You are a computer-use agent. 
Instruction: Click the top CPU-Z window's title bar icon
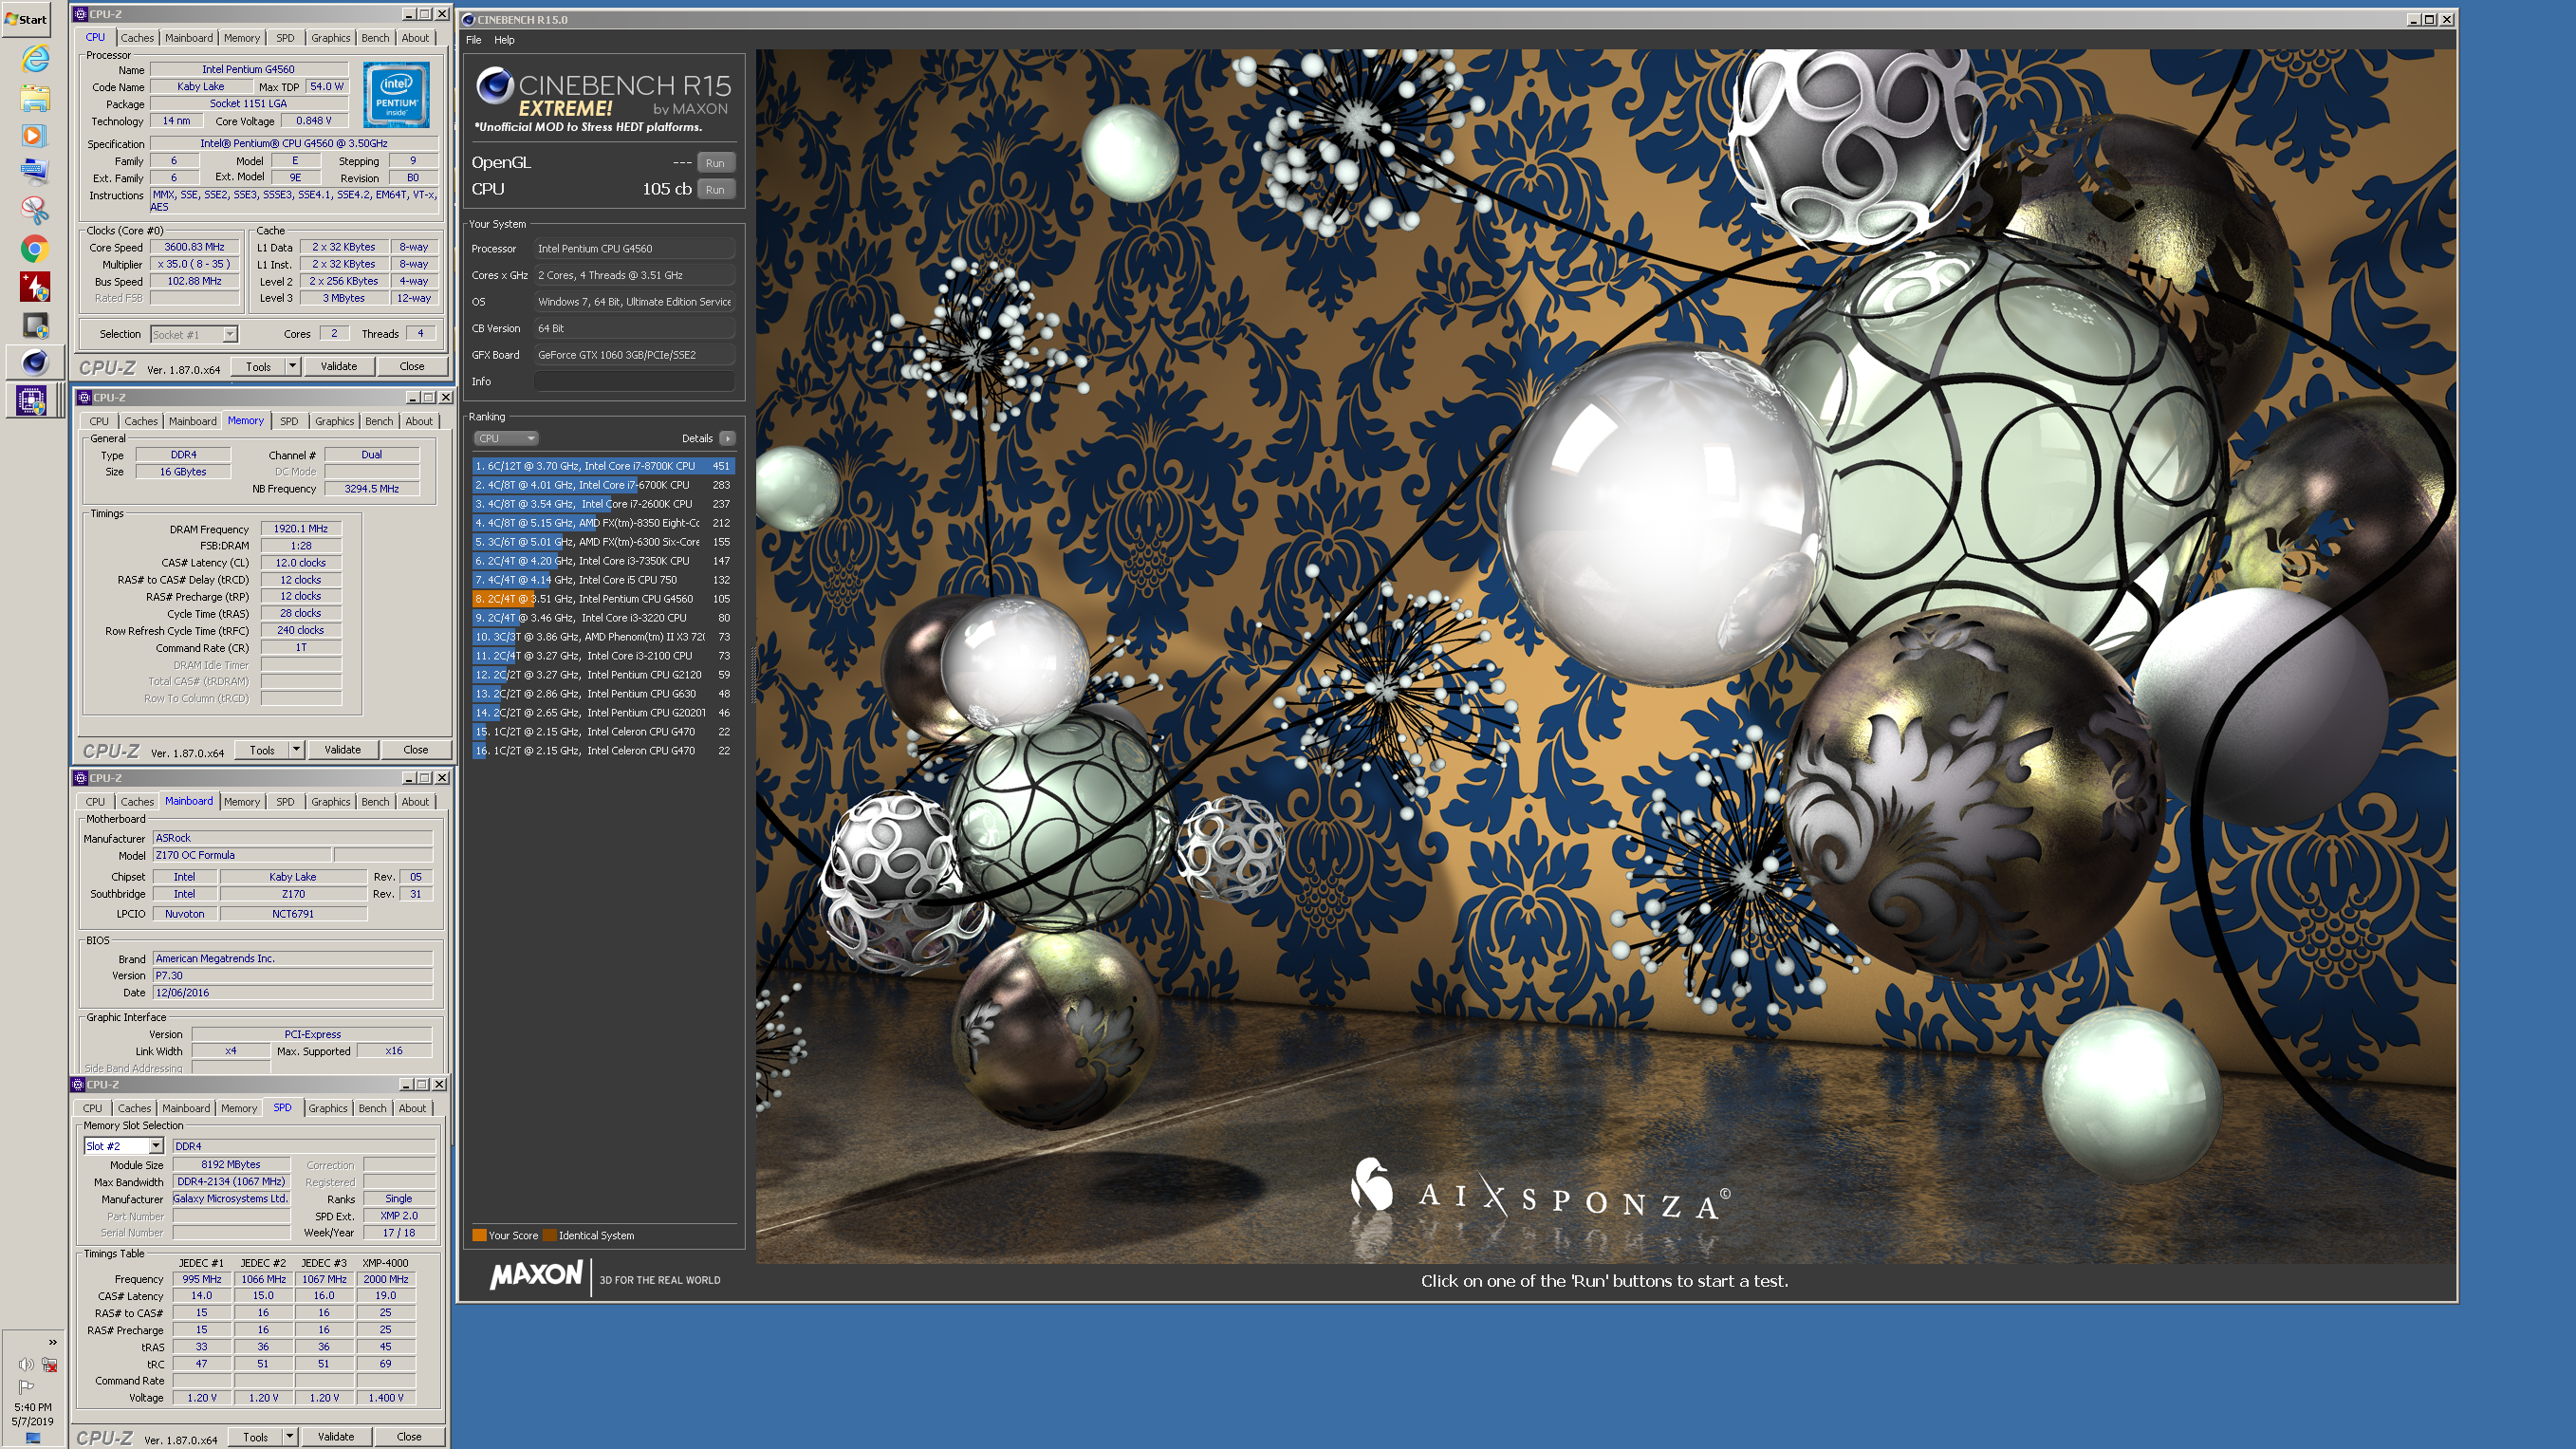pyautogui.click(x=80, y=14)
